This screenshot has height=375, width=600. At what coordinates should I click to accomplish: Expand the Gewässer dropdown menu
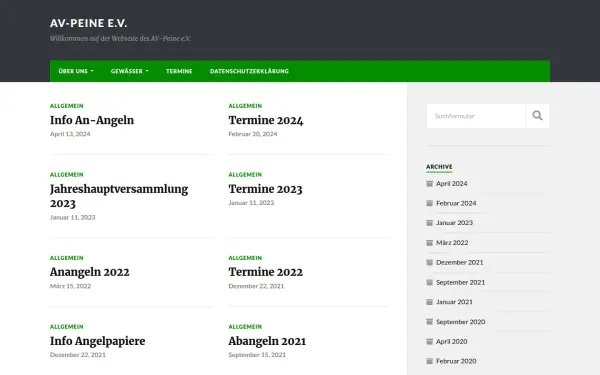coord(130,71)
